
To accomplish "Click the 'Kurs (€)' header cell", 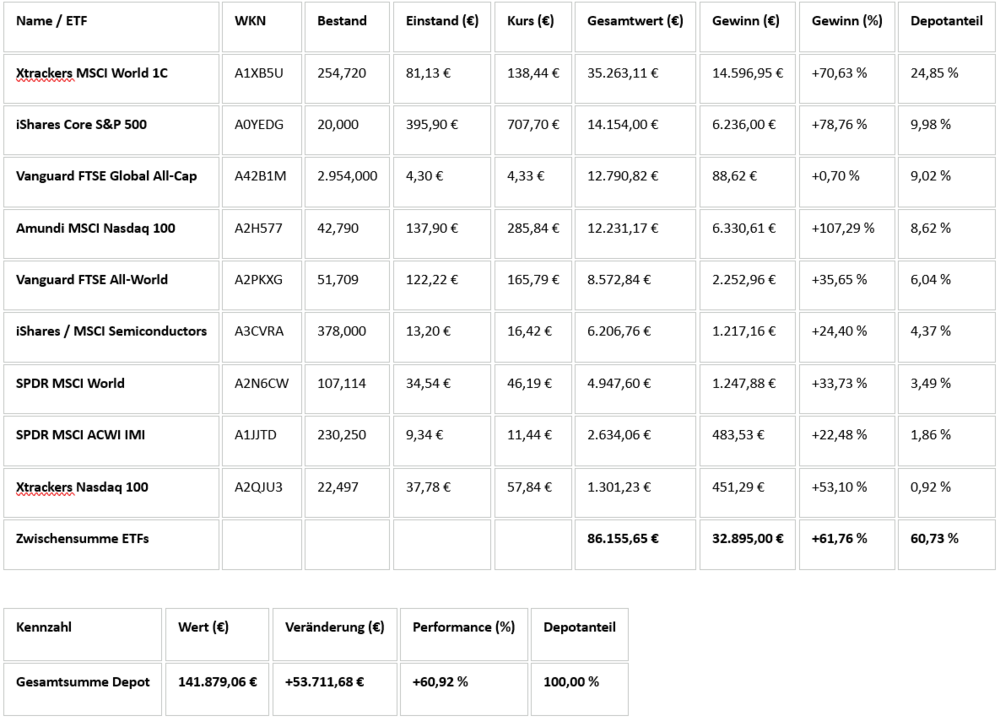I will tap(533, 27).
